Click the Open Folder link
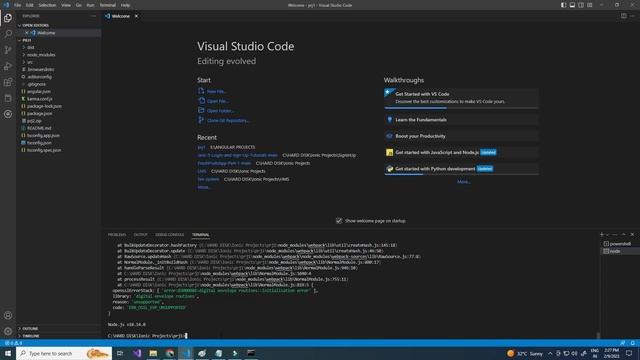 click(x=220, y=111)
